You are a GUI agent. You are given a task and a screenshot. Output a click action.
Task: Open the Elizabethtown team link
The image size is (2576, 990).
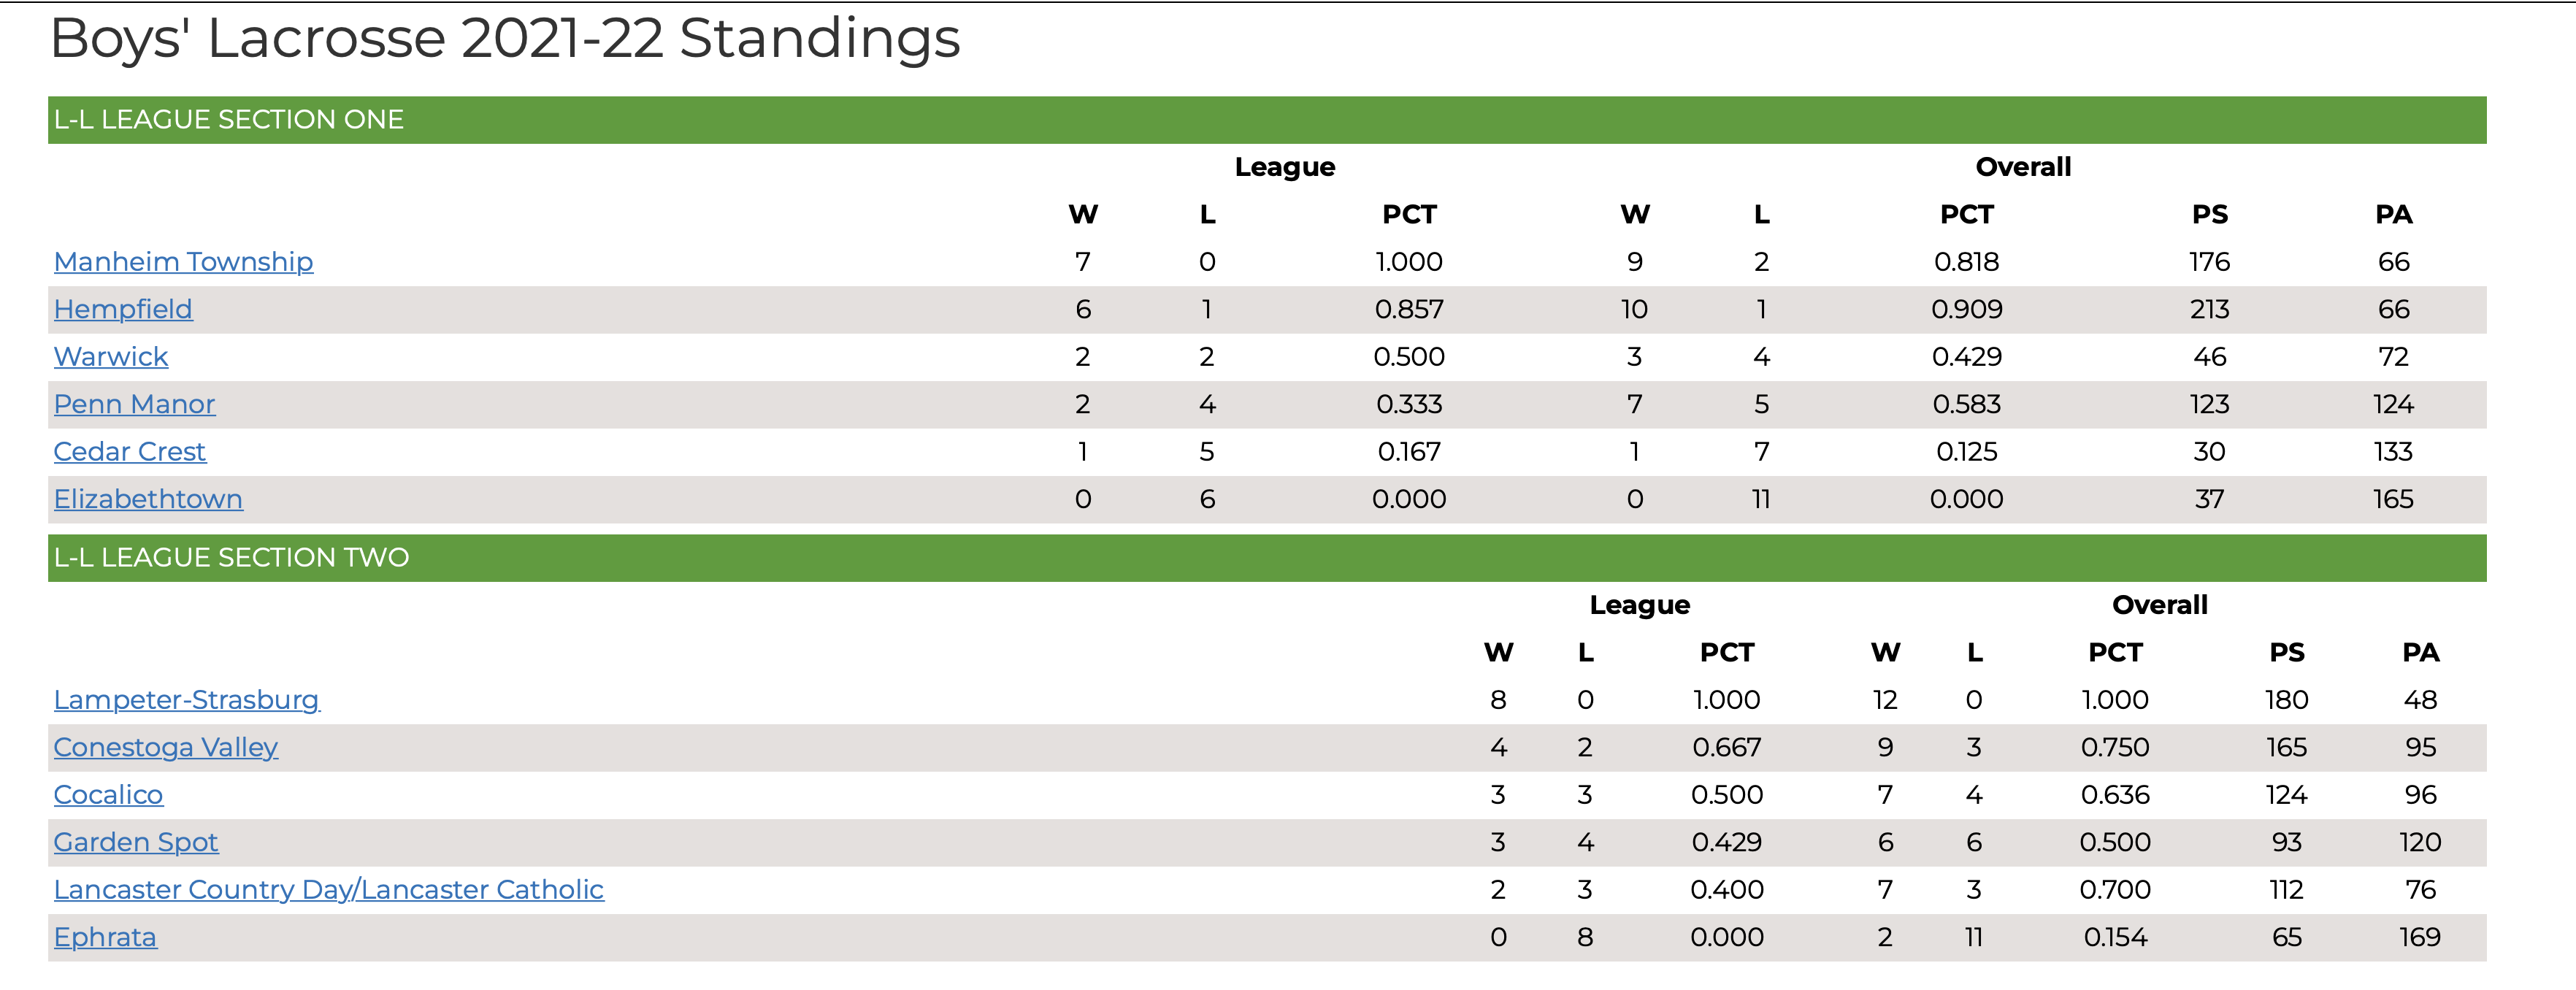148,500
